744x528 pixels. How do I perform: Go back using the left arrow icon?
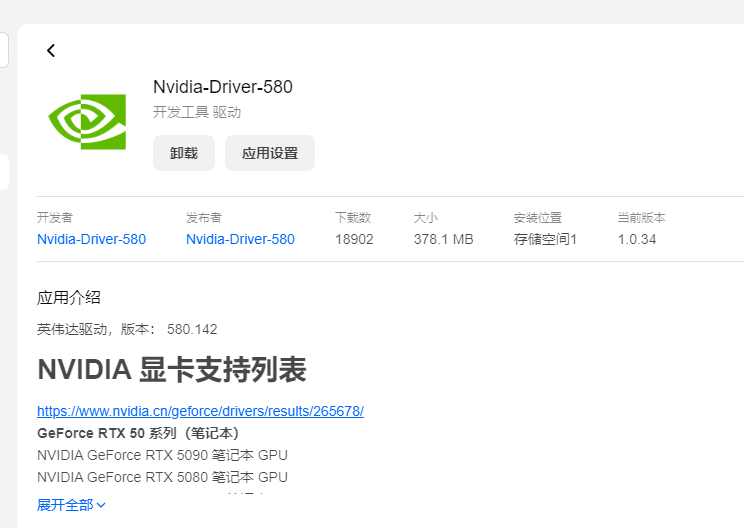click(x=51, y=50)
